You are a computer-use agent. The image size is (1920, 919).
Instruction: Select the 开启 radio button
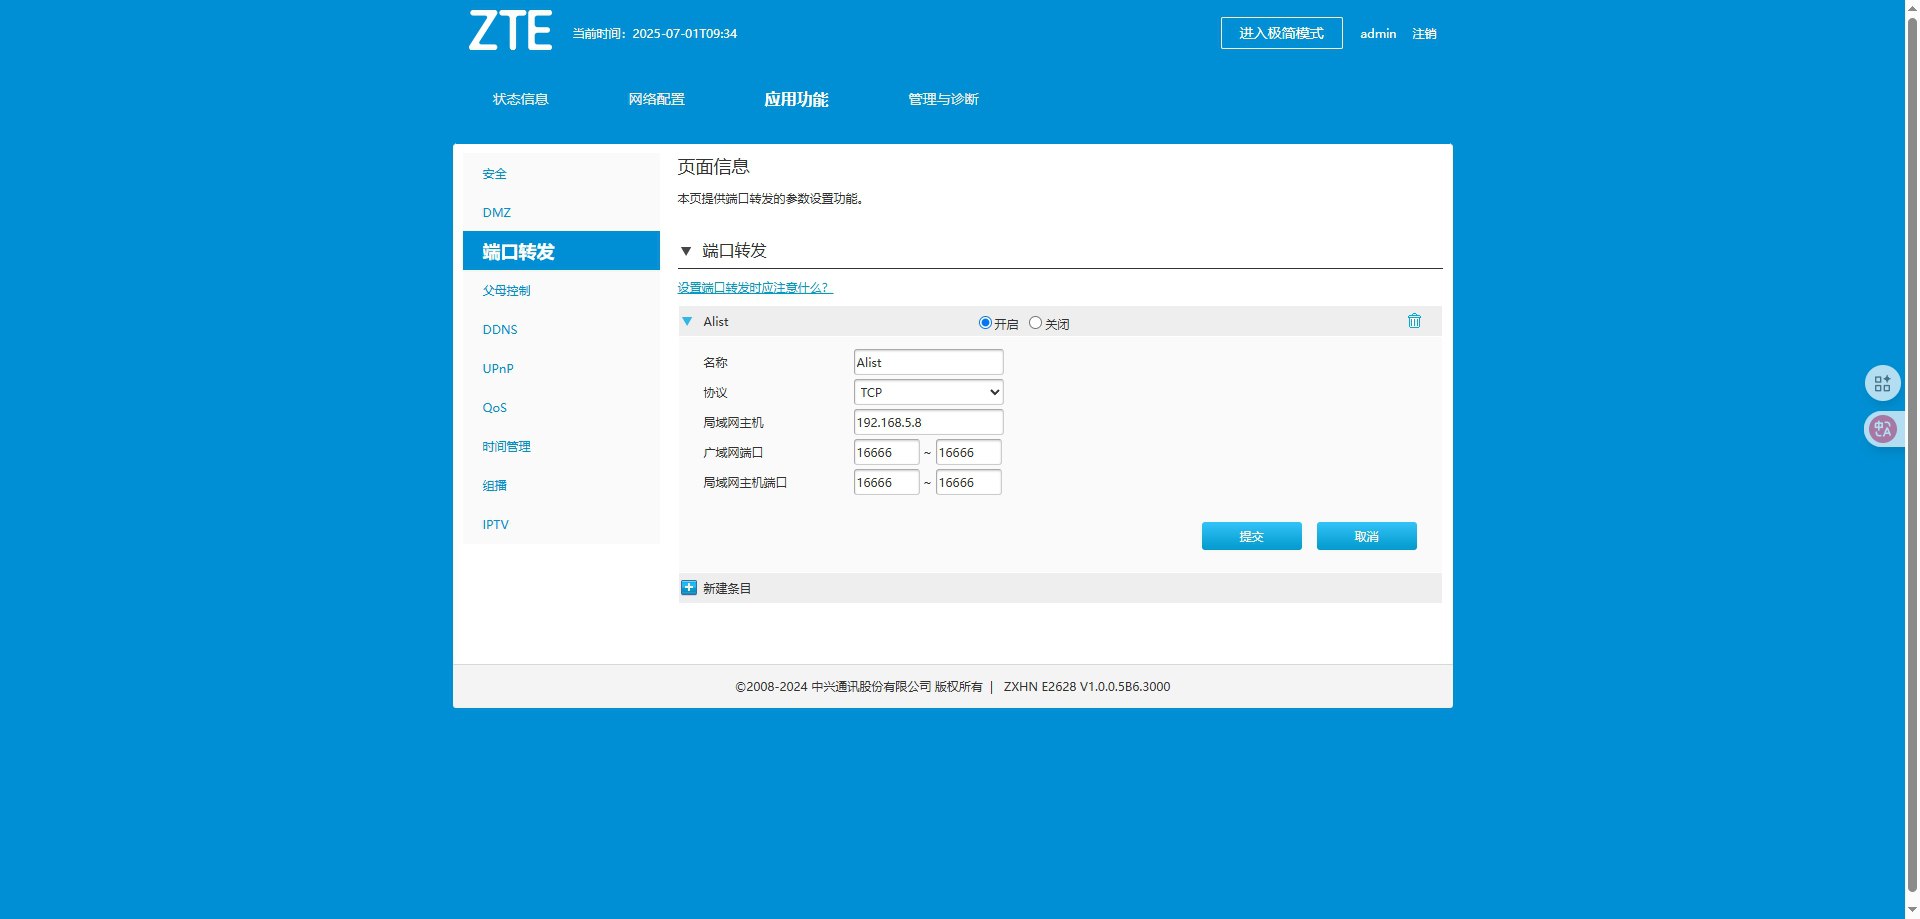(x=985, y=323)
